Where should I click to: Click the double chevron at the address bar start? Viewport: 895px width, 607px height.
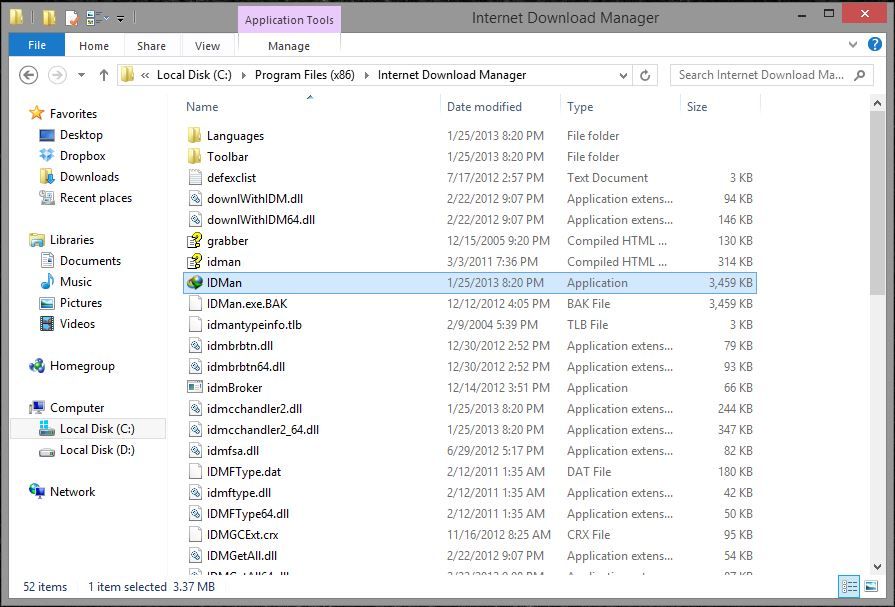pyautogui.click(x=145, y=75)
